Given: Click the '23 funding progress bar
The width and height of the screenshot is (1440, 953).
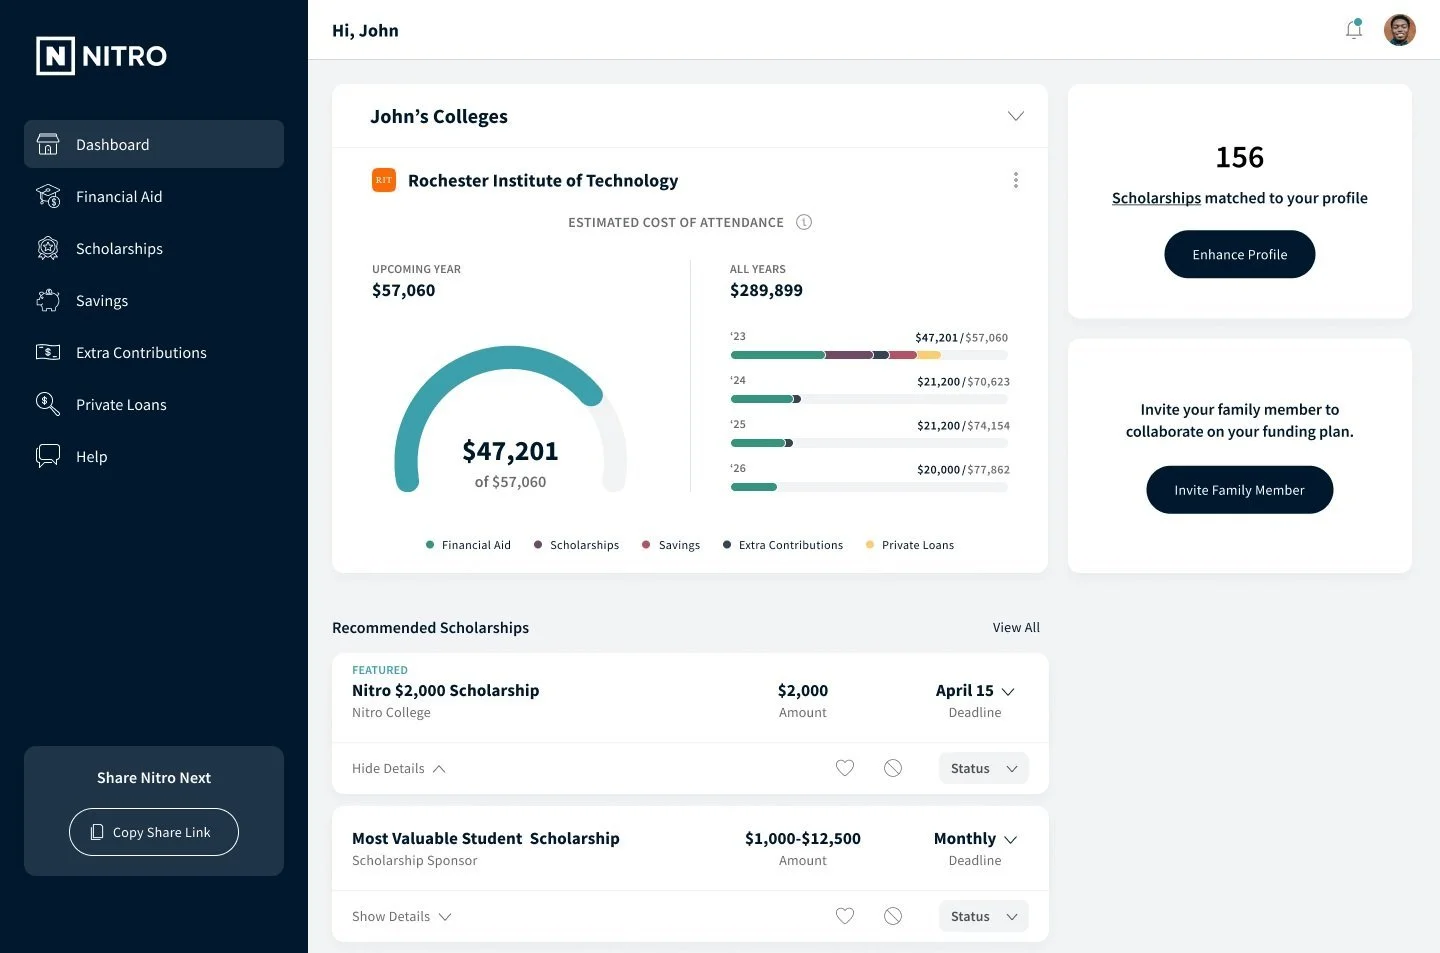Looking at the screenshot, I should pyautogui.click(x=869, y=355).
